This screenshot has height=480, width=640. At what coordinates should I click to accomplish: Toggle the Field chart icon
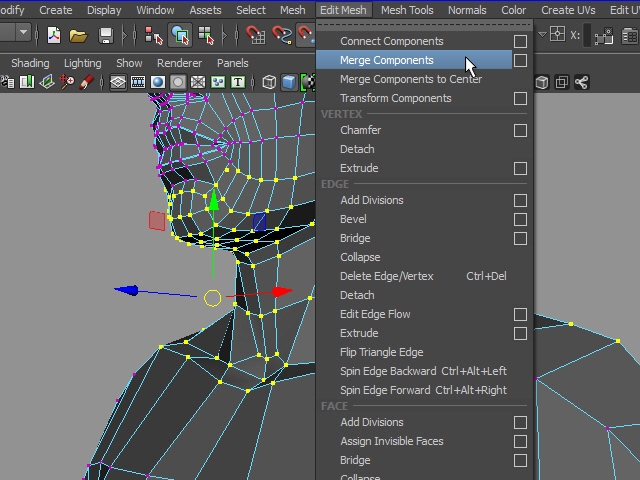198,82
